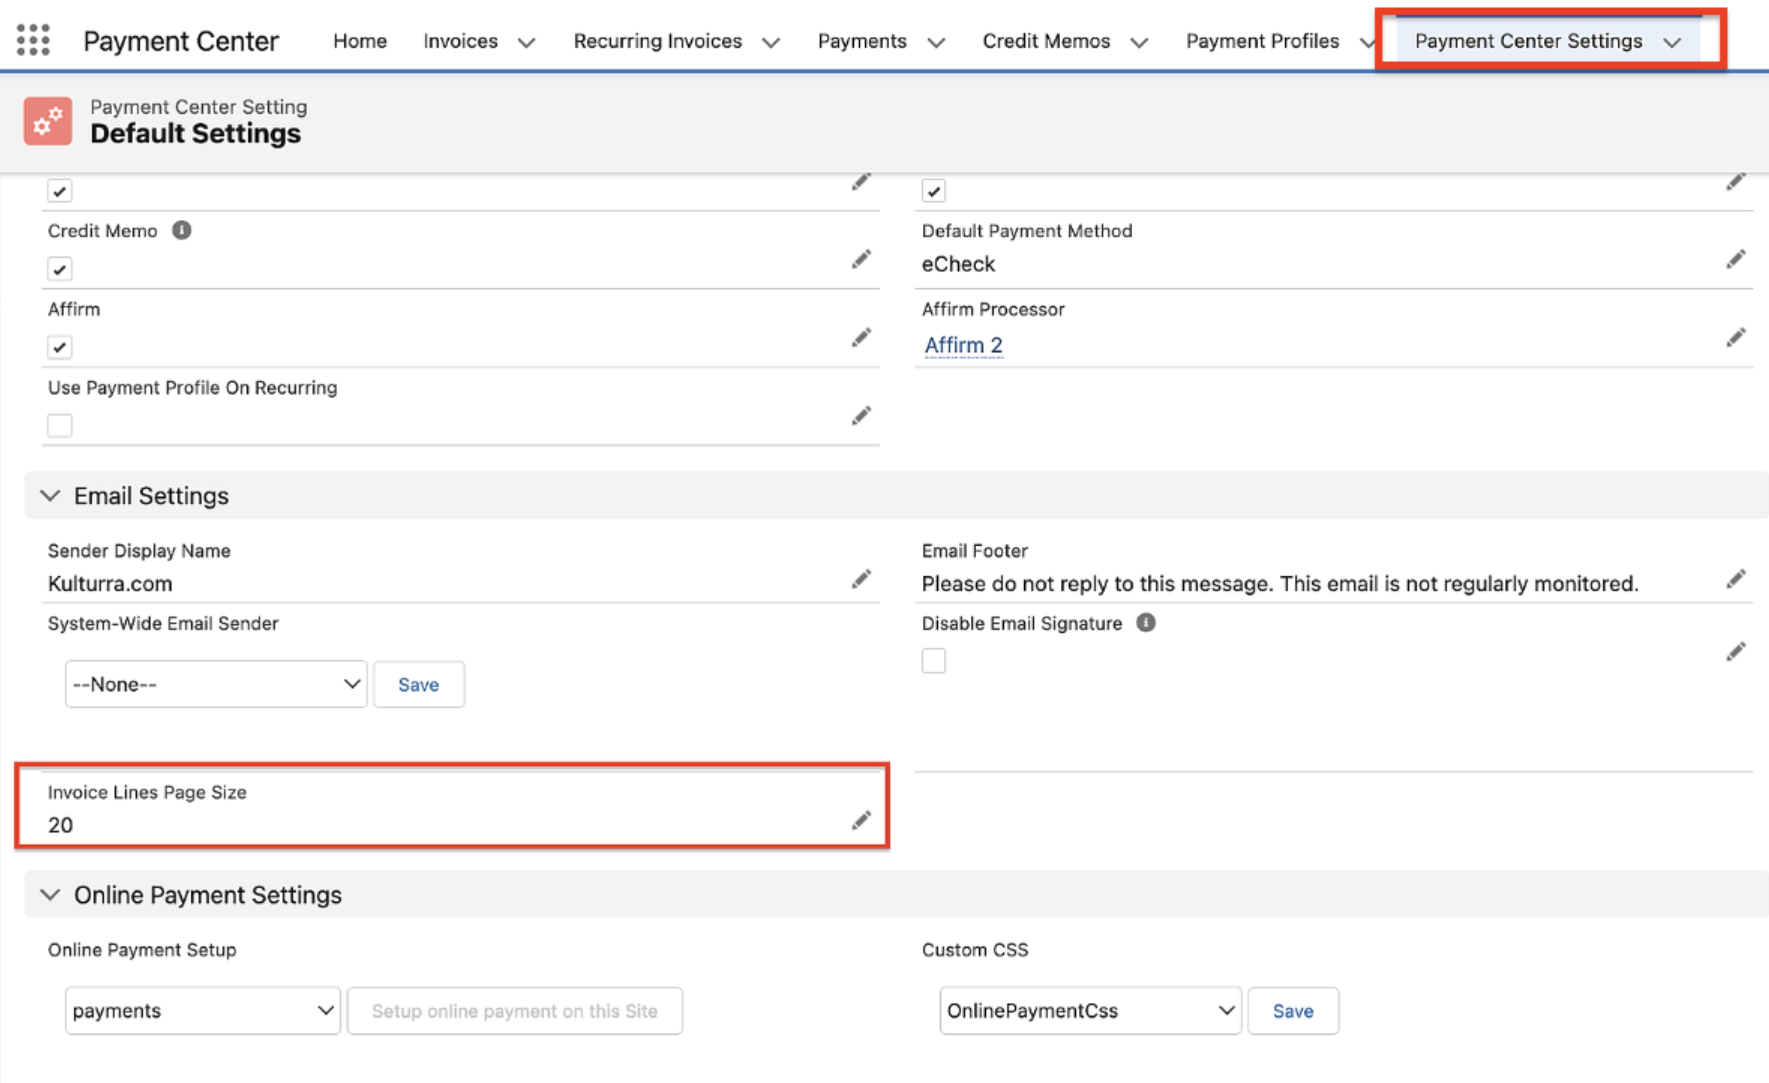1769x1083 pixels.
Task: Open the App Launcher grid icon
Action: [x=33, y=40]
